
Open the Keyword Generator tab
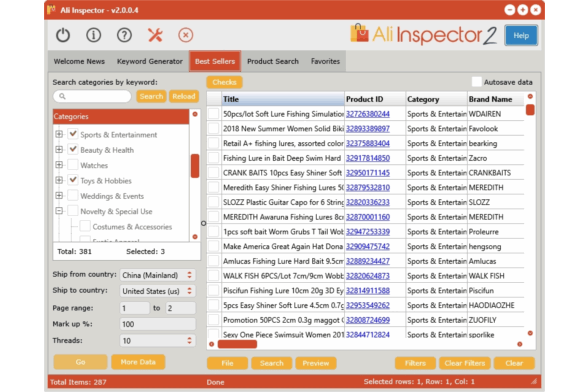tap(150, 61)
